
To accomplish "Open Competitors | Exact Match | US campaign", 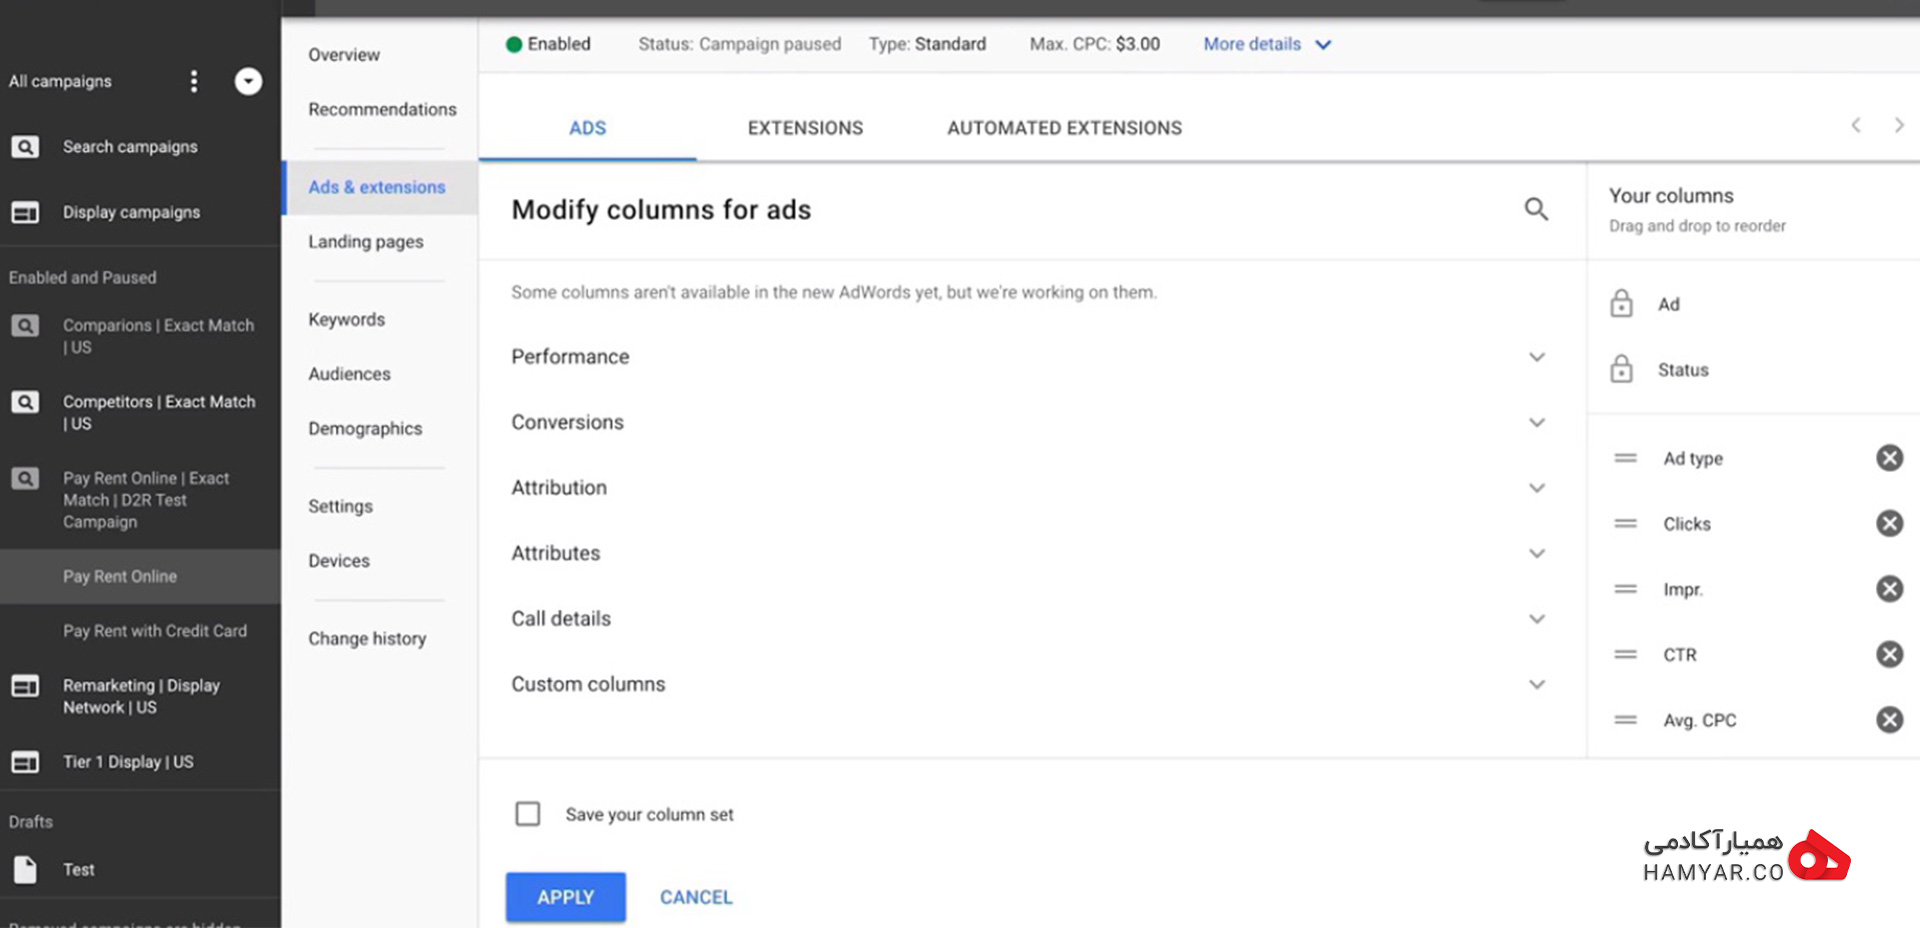I will click(x=159, y=412).
